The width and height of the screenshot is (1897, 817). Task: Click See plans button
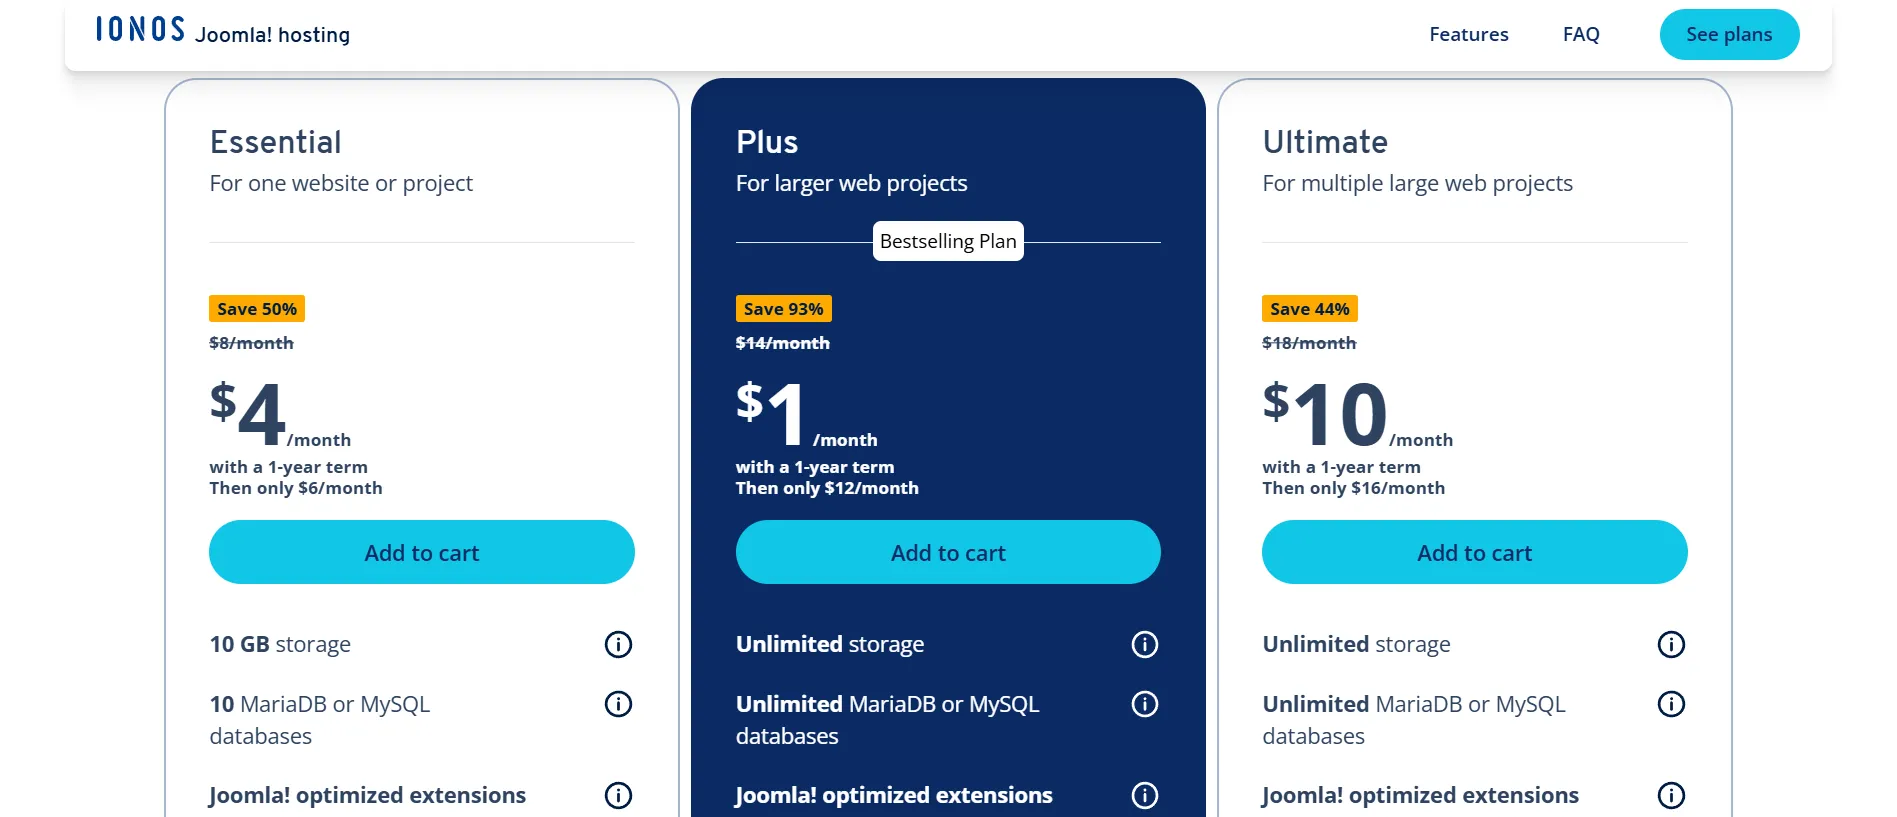click(1729, 34)
